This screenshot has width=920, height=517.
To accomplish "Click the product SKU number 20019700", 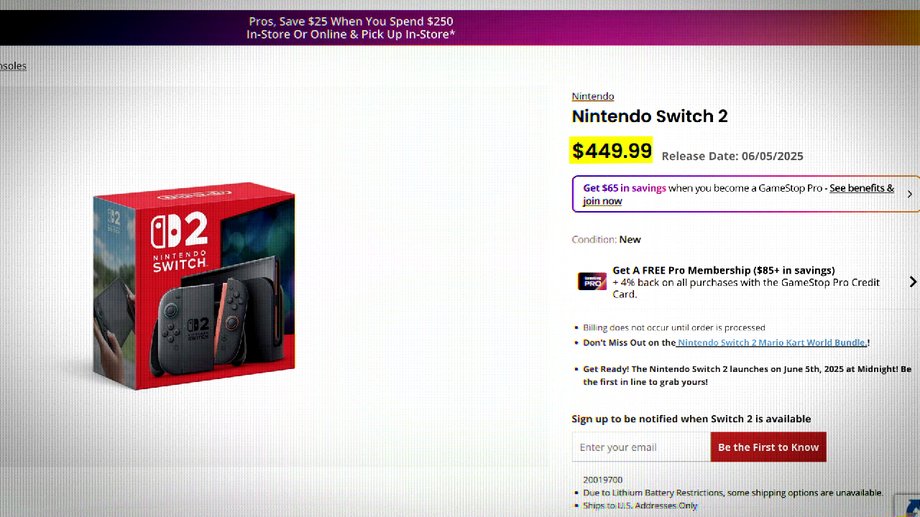I will [x=603, y=479].
